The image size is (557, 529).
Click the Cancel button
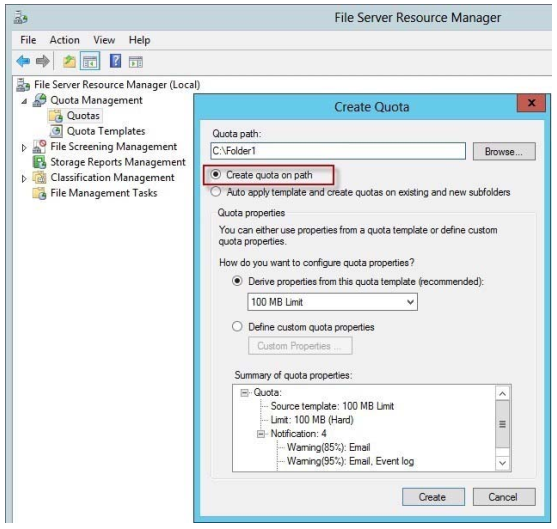click(x=504, y=497)
